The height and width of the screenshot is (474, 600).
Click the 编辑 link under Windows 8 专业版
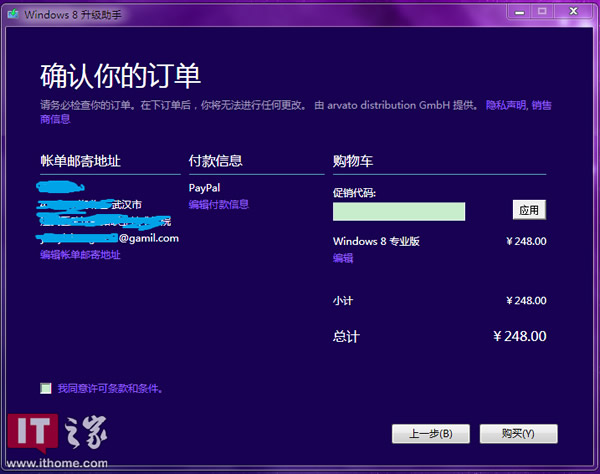(343, 258)
